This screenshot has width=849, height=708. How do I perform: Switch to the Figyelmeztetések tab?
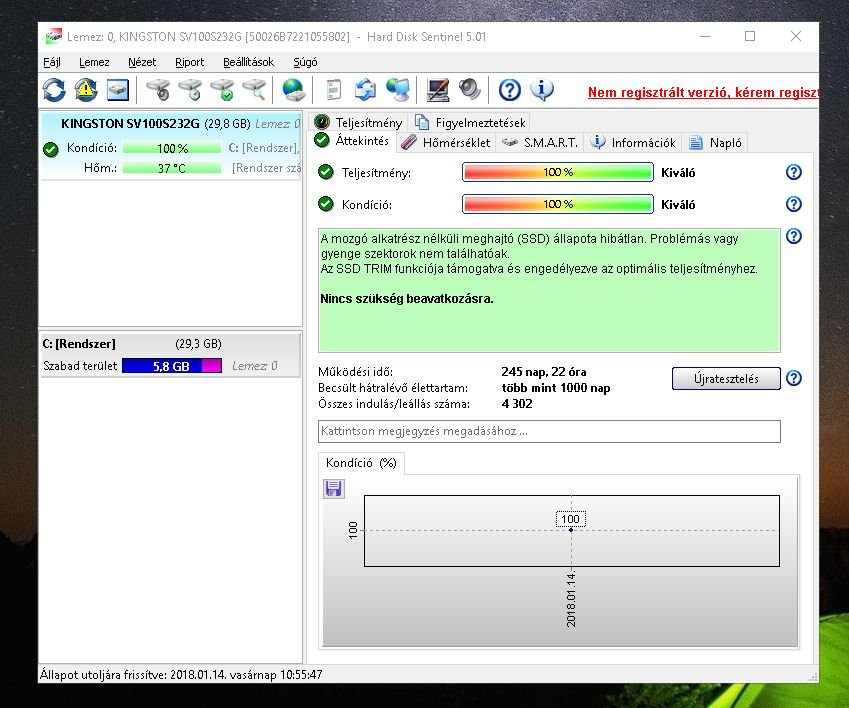coord(471,122)
